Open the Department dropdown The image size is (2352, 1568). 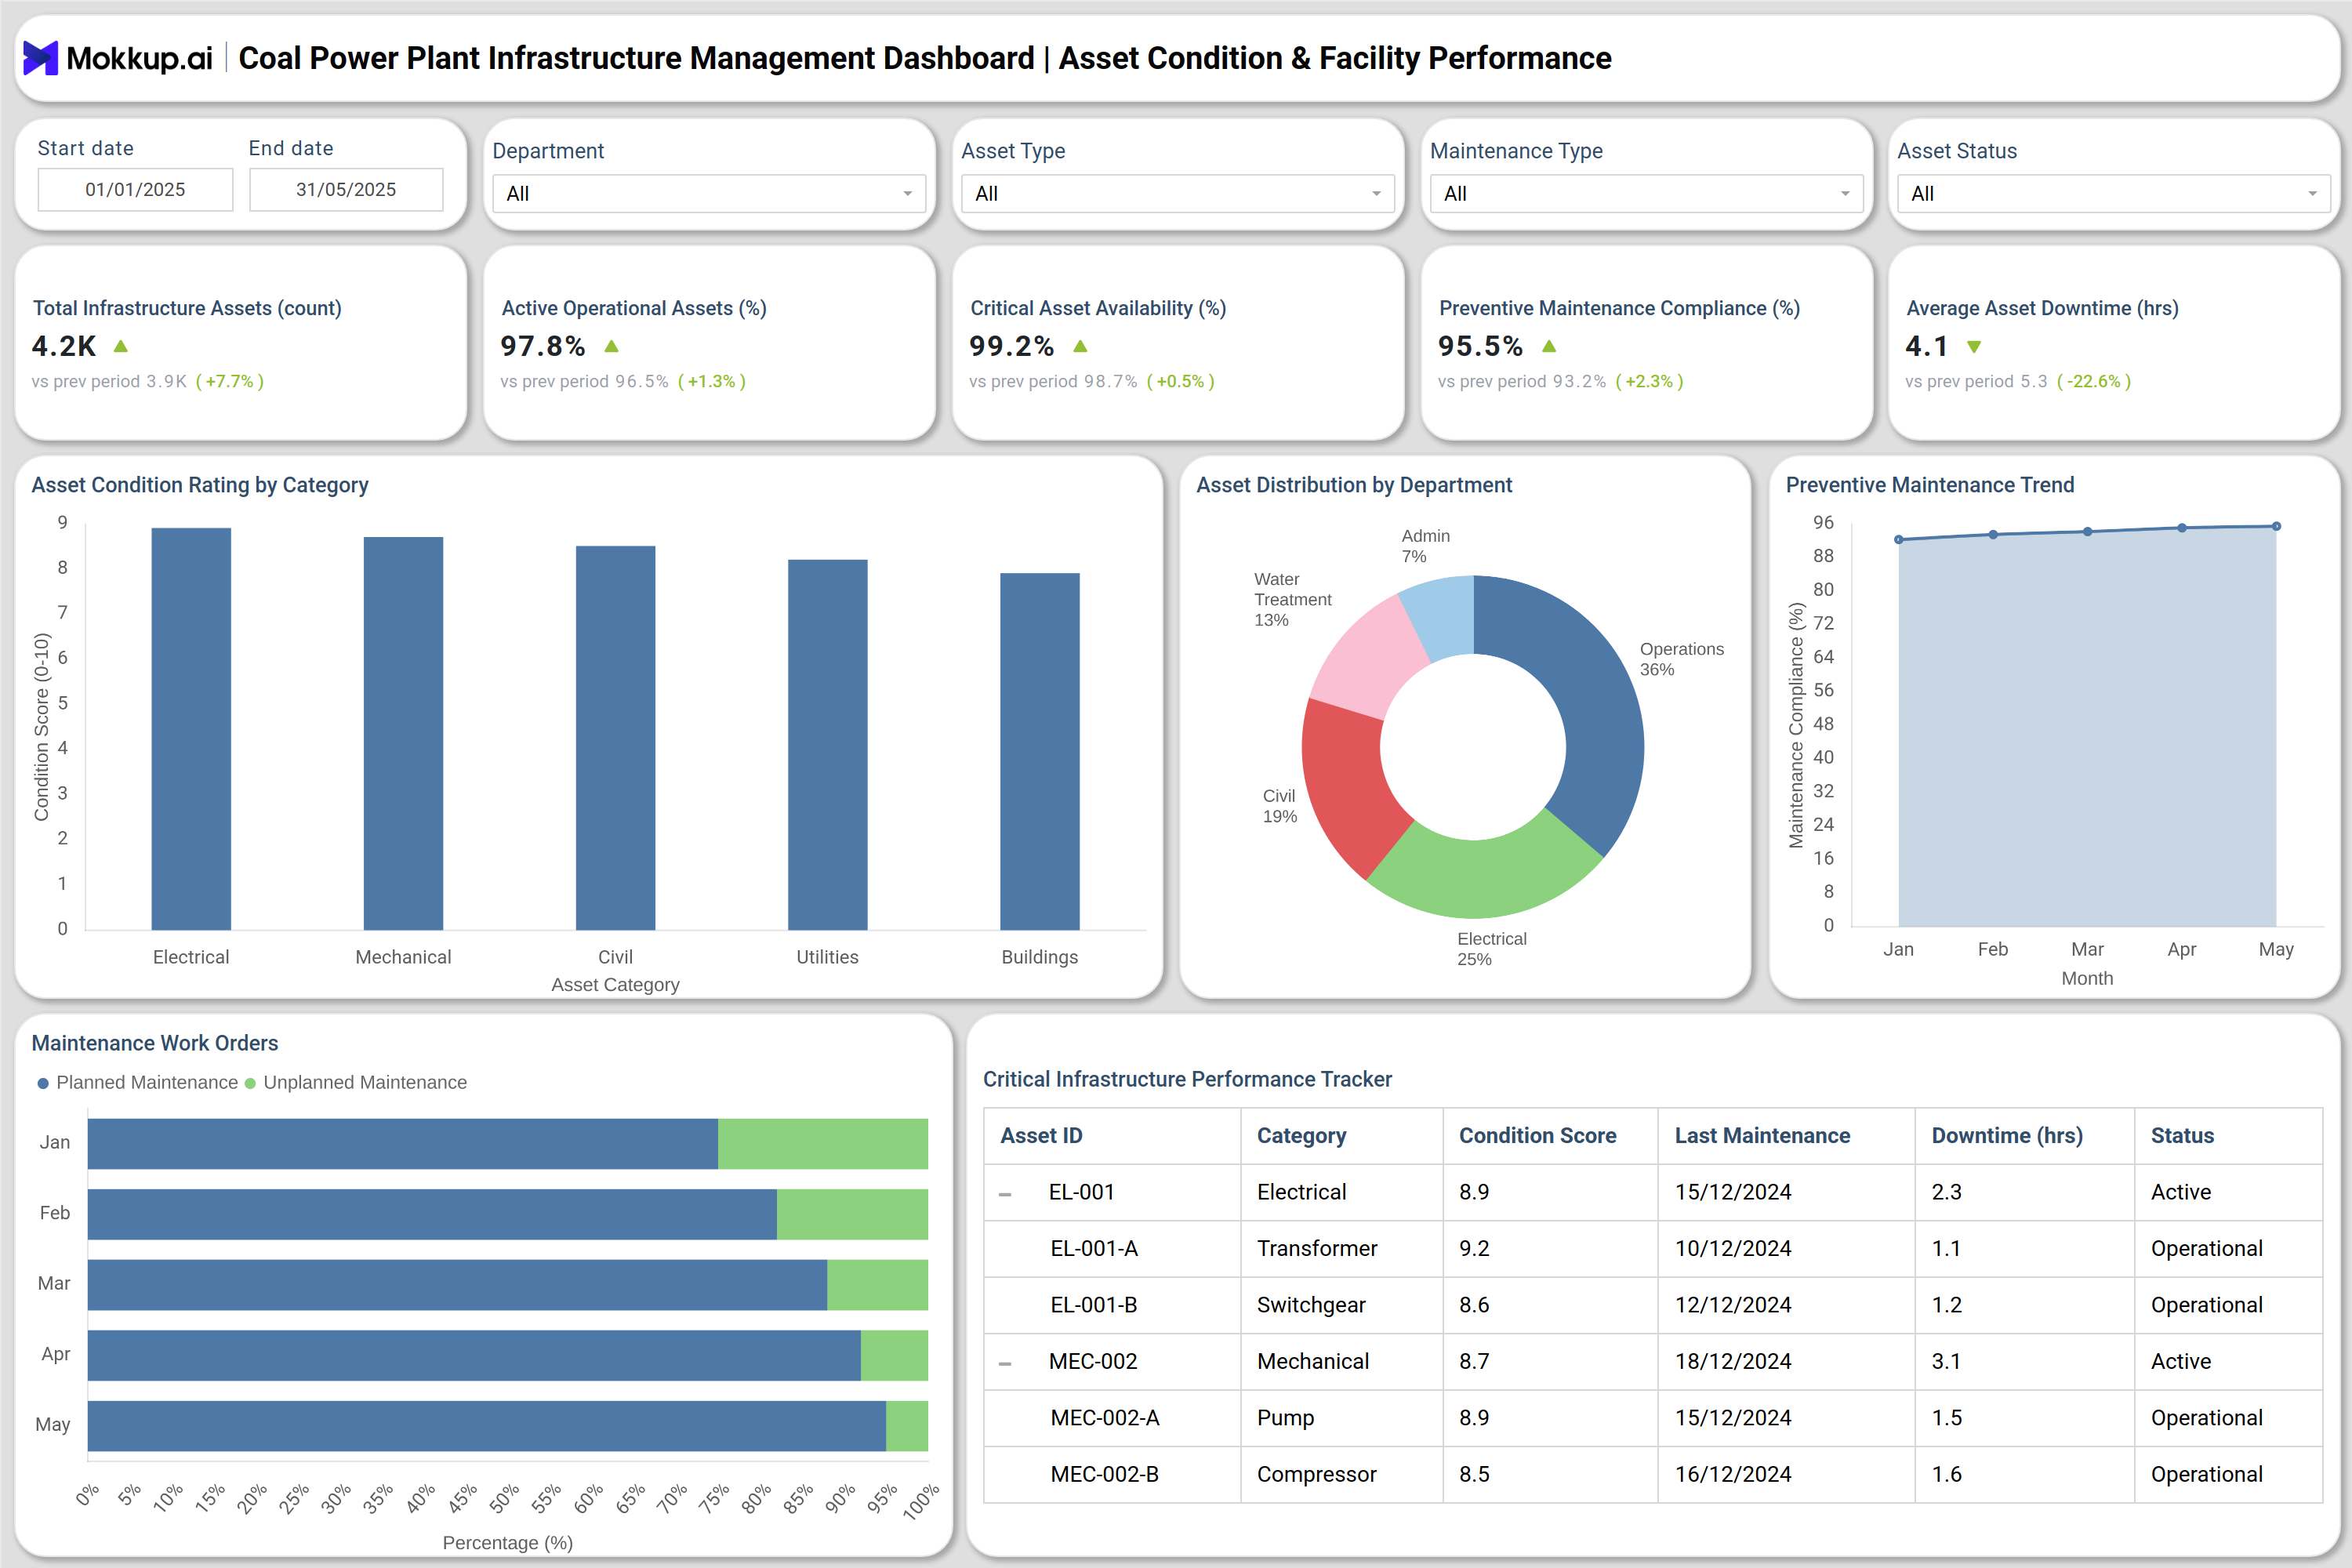coord(709,193)
